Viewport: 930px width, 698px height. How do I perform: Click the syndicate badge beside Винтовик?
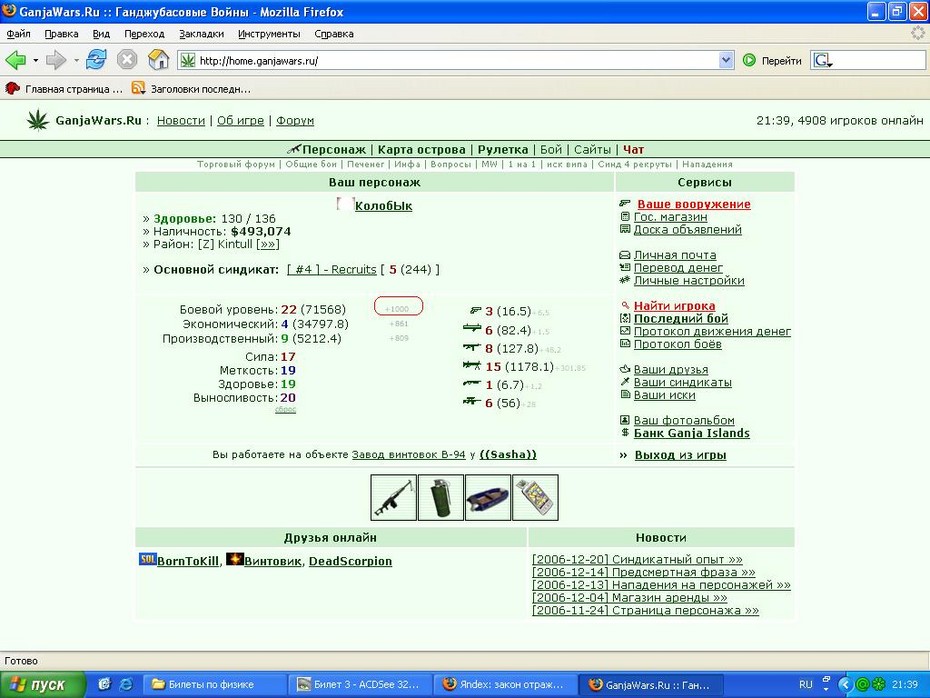(235, 559)
